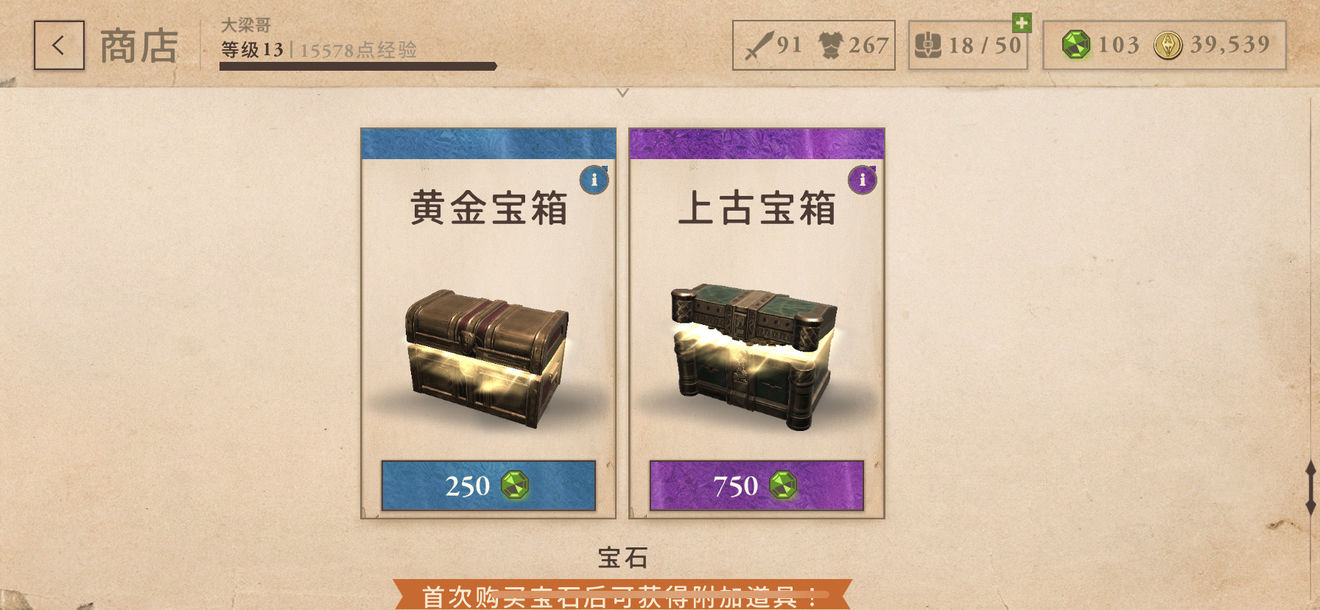Tap the 商店 title label

(139, 46)
